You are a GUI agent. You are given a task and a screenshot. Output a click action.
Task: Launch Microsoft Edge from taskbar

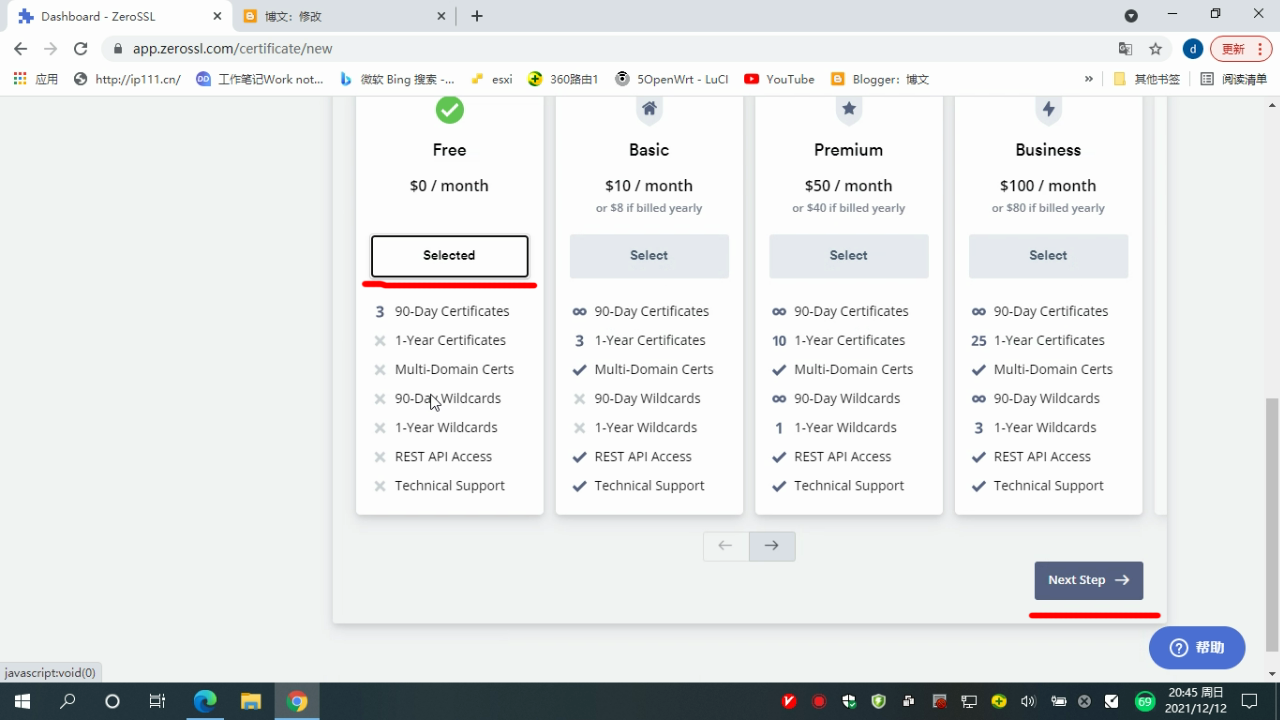(x=205, y=701)
